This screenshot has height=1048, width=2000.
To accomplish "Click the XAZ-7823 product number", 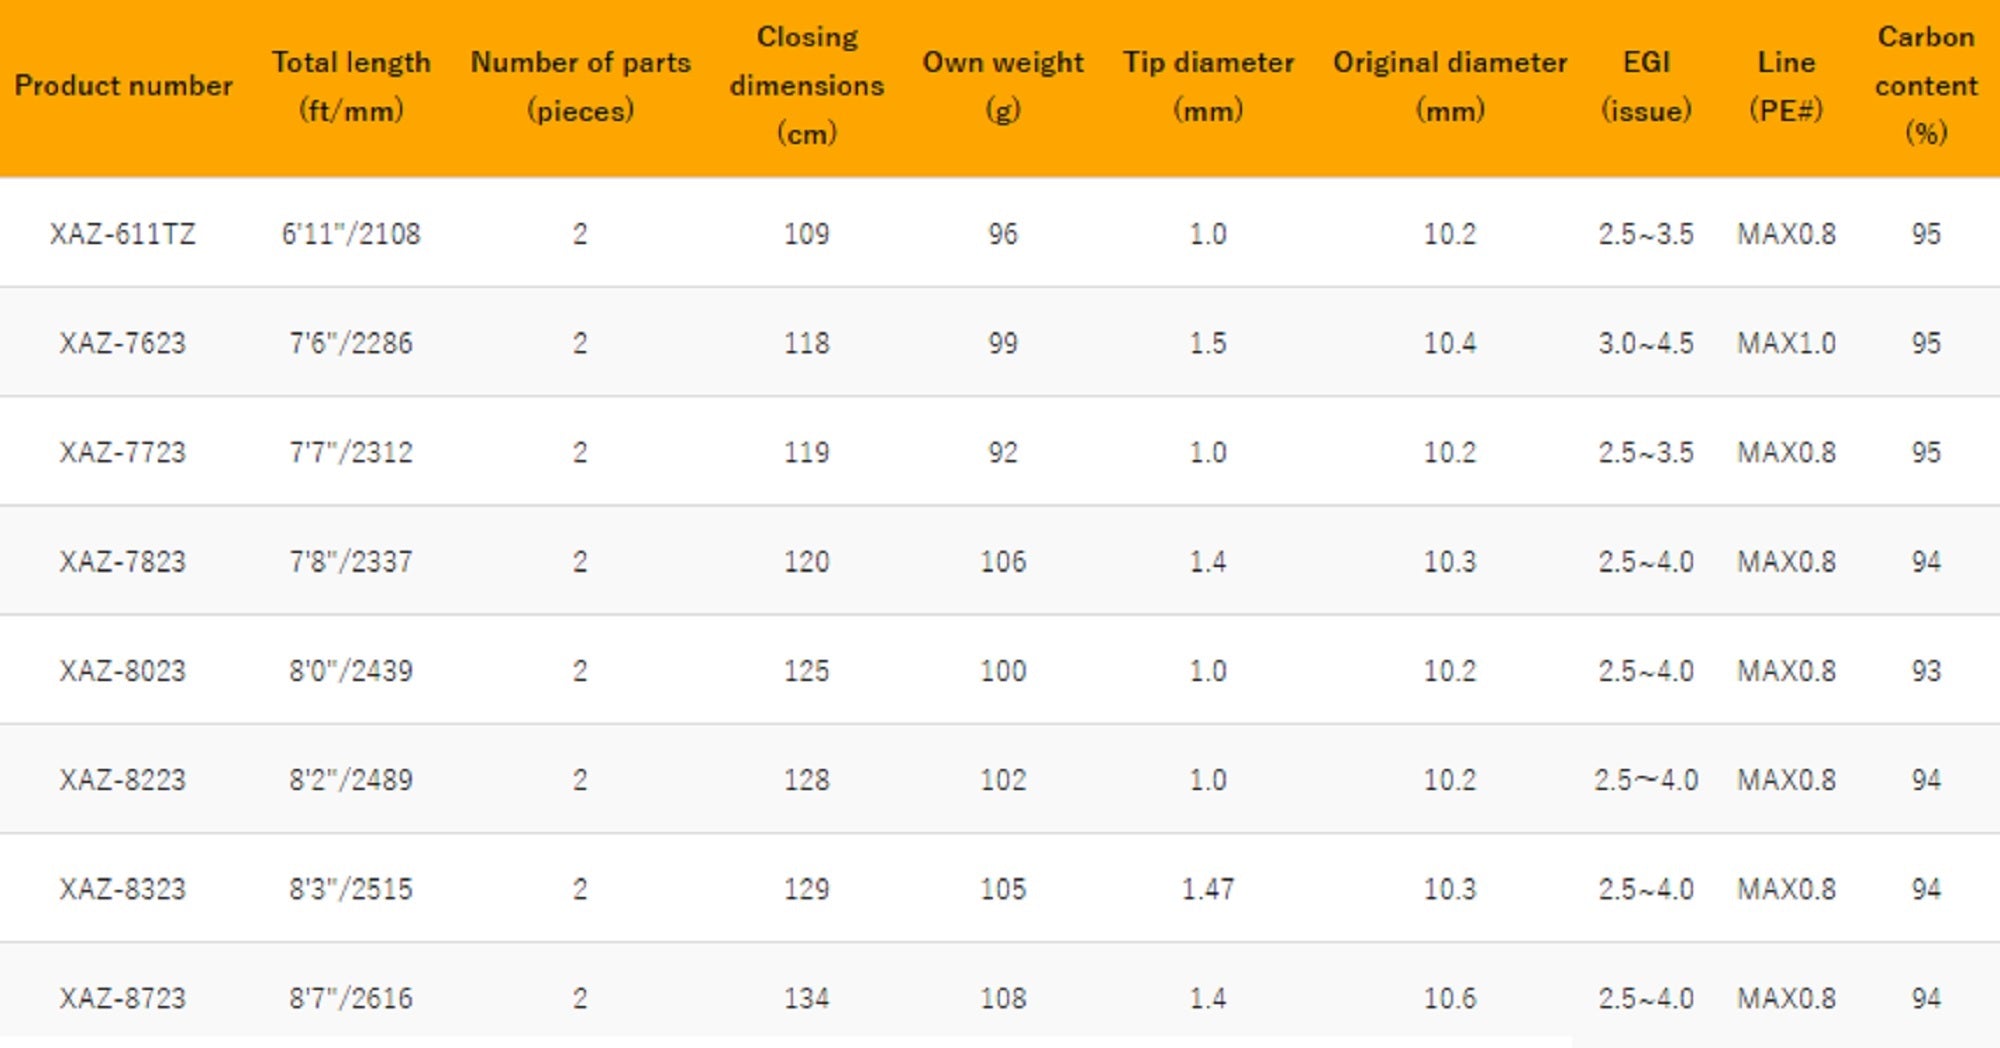I will click(x=123, y=561).
